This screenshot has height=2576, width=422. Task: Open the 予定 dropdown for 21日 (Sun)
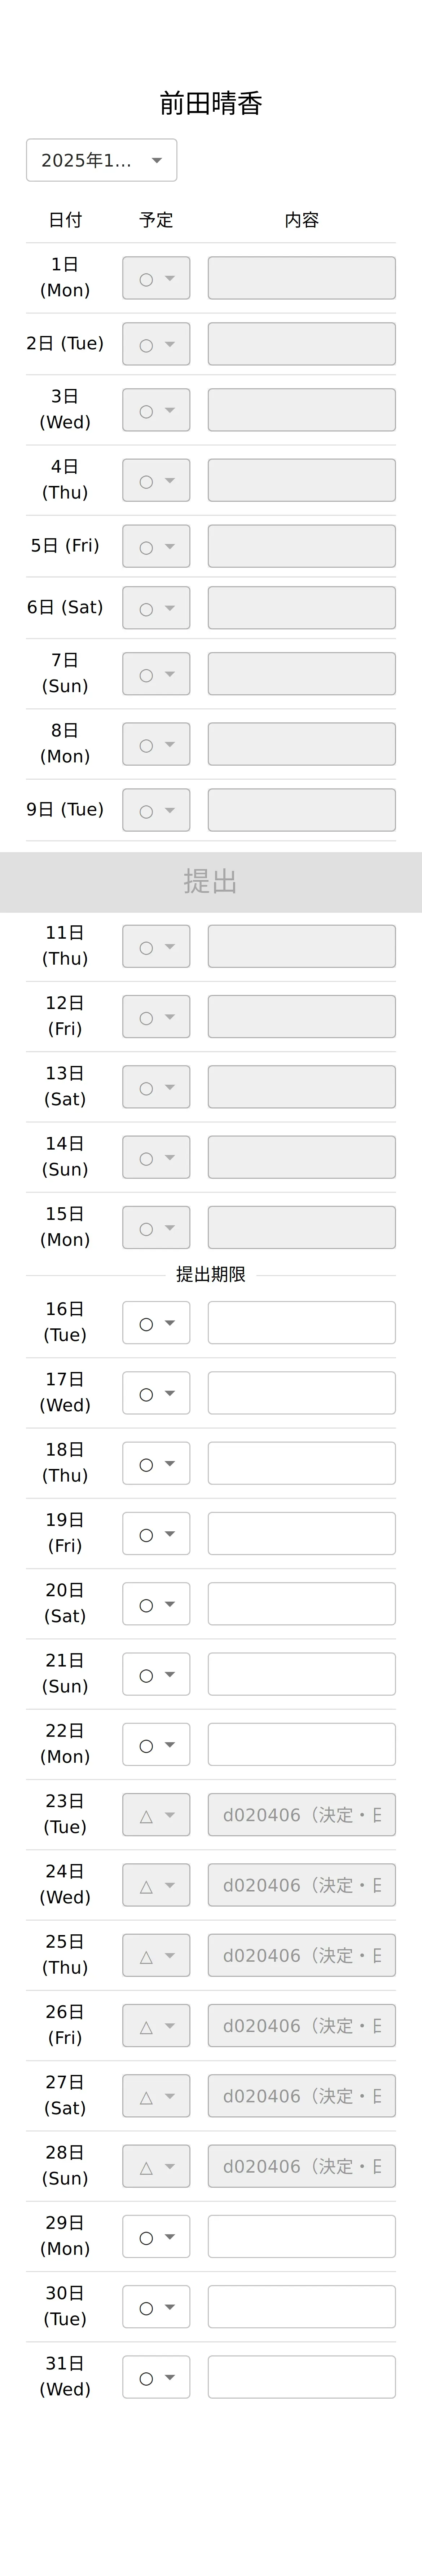point(156,1674)
